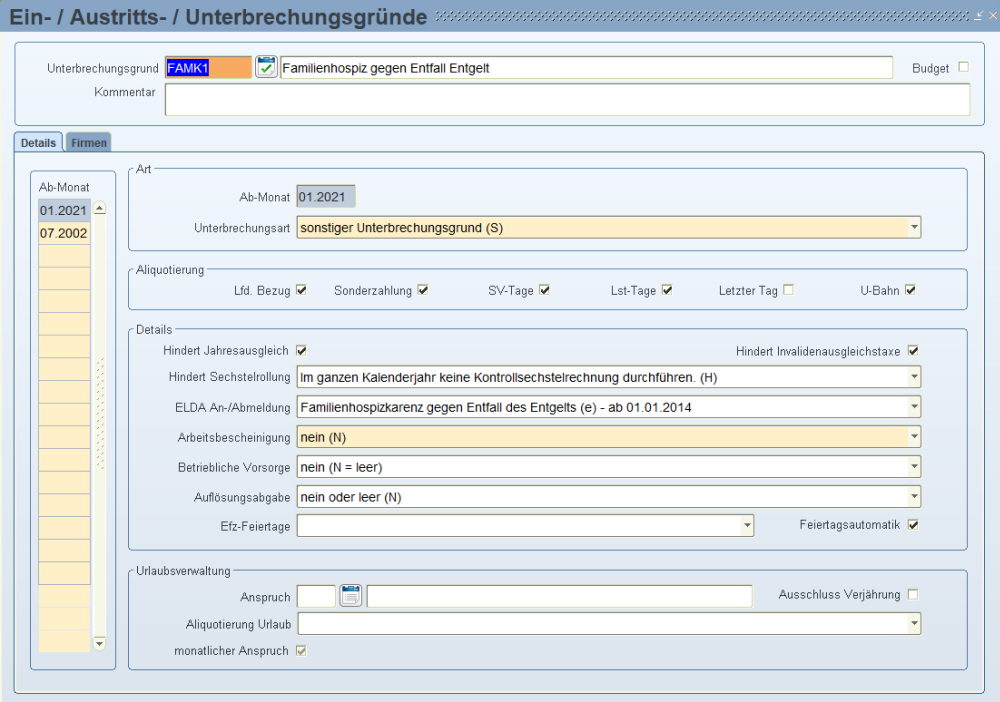The height and width of the screenshot is (702, 1000).
Task: Toggle Lst-Tage checkbox
Action: click(x=667, y=290)
